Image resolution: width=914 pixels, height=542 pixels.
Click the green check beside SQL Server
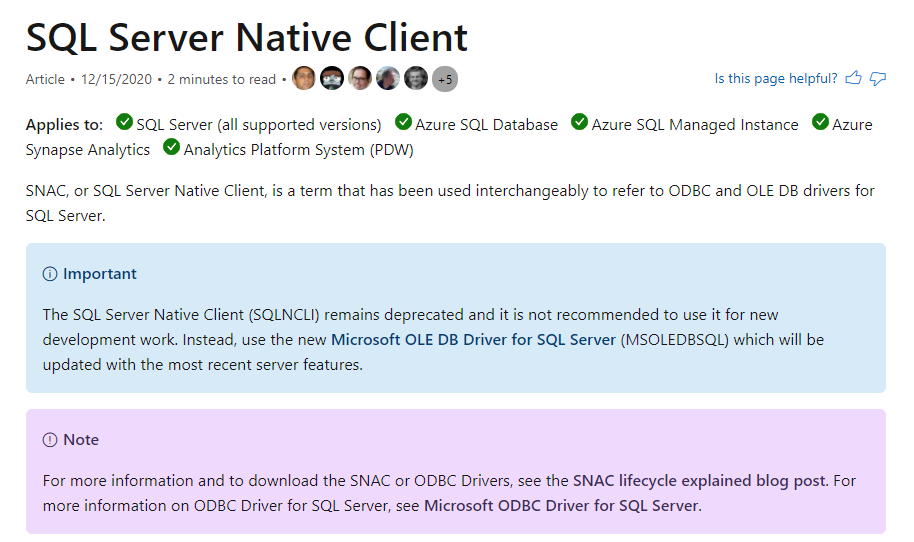click(x=124, y=122)
